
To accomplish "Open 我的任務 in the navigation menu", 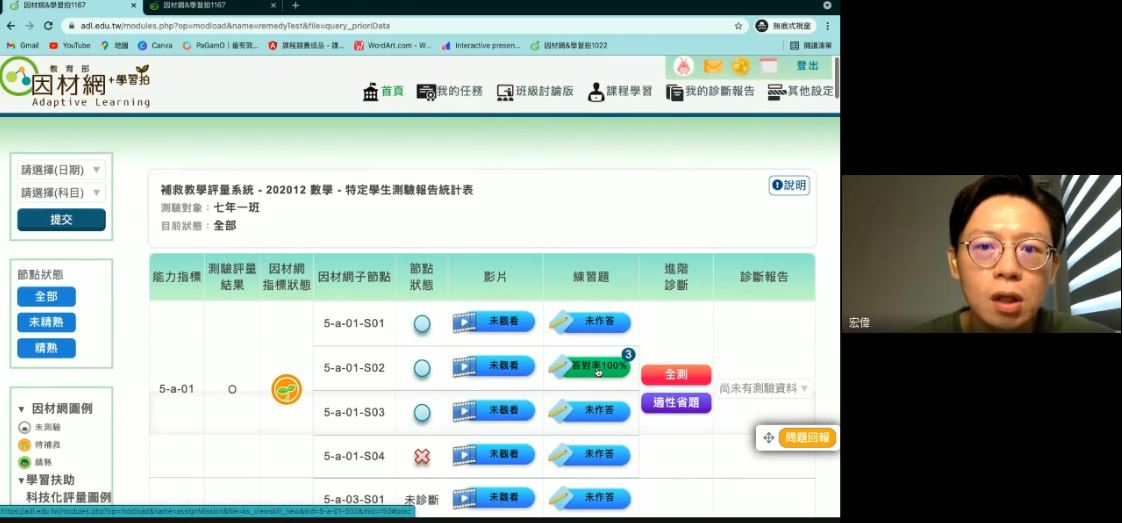I will pyautogui.click(x=449, y=92).
